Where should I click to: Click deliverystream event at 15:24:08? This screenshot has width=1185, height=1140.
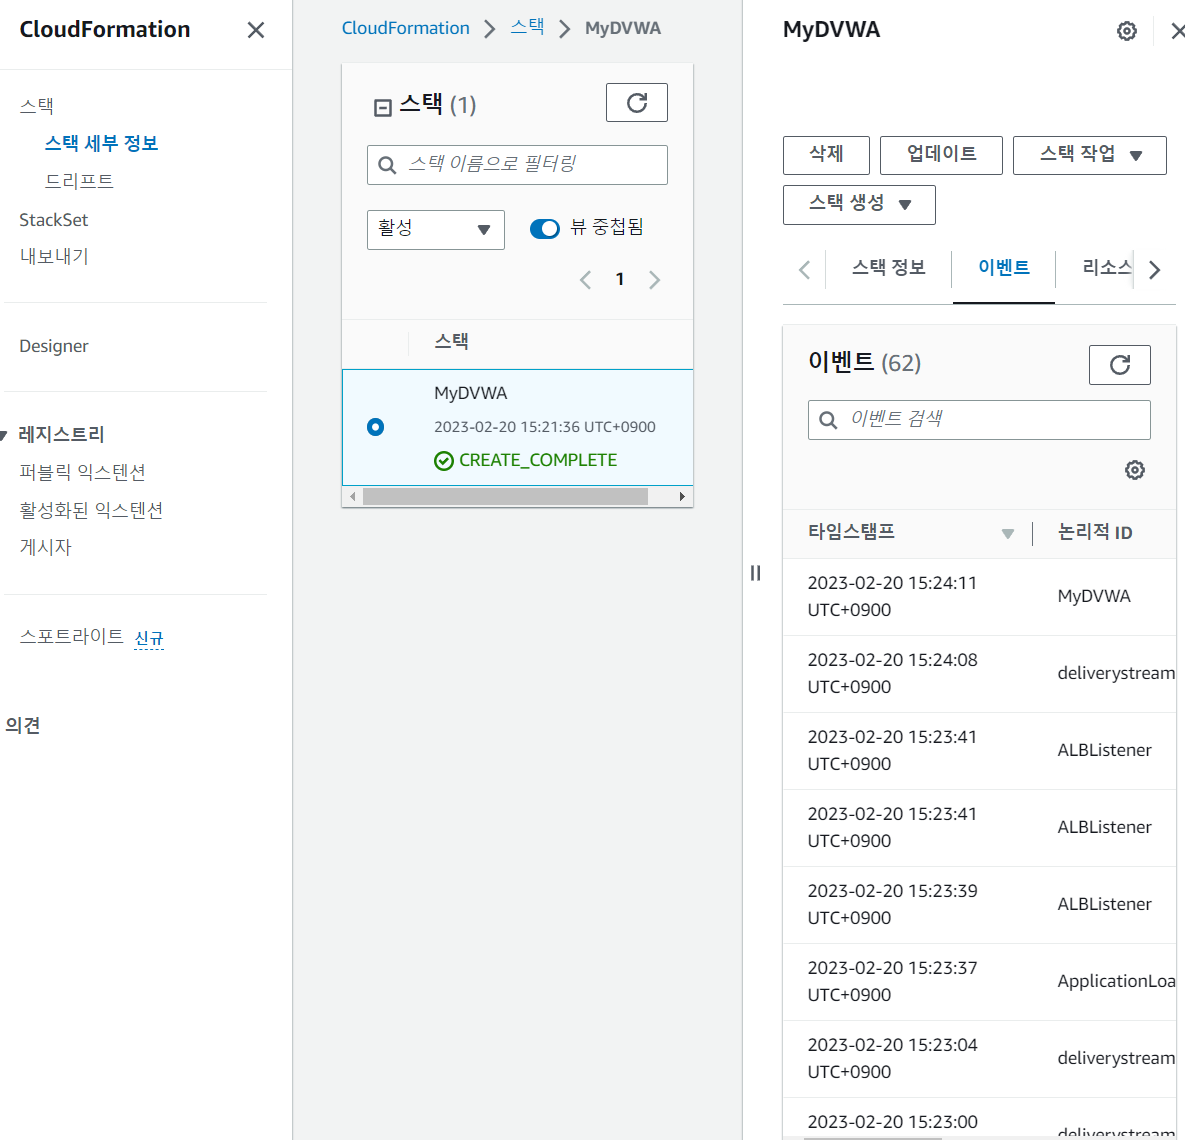[x=1115, y=674]
